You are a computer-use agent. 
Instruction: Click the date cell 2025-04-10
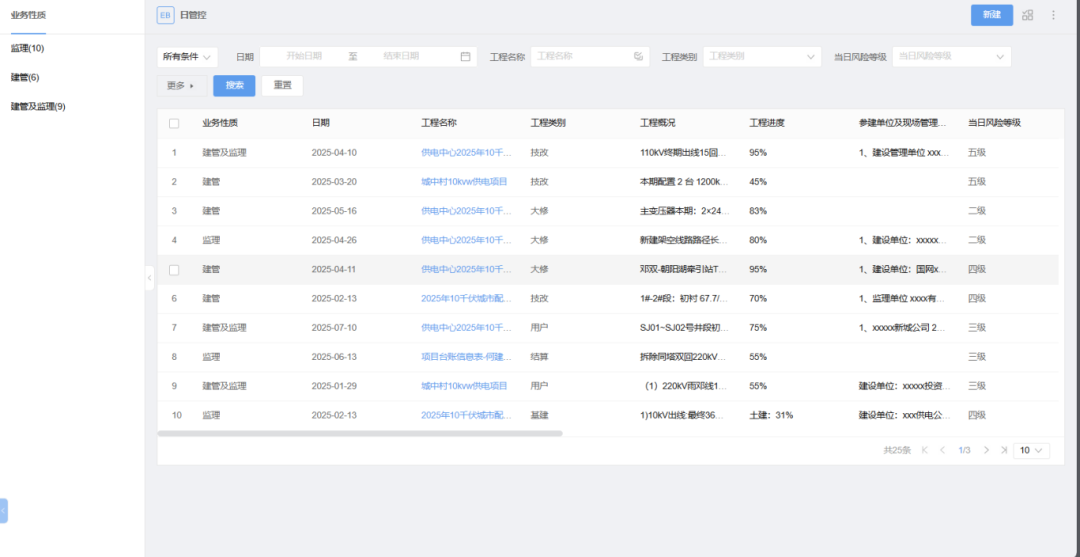tap(334, 153)
